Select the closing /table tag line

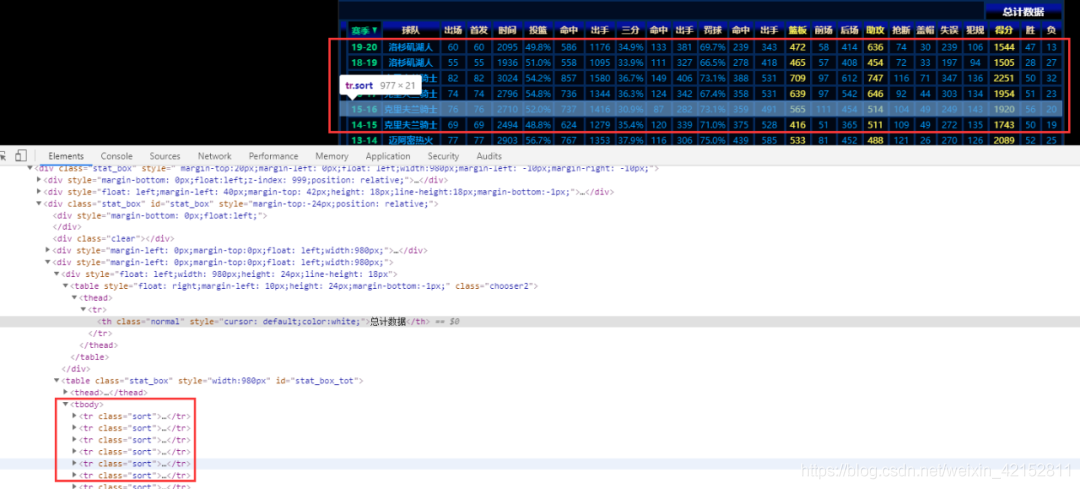tap(90, 357)
